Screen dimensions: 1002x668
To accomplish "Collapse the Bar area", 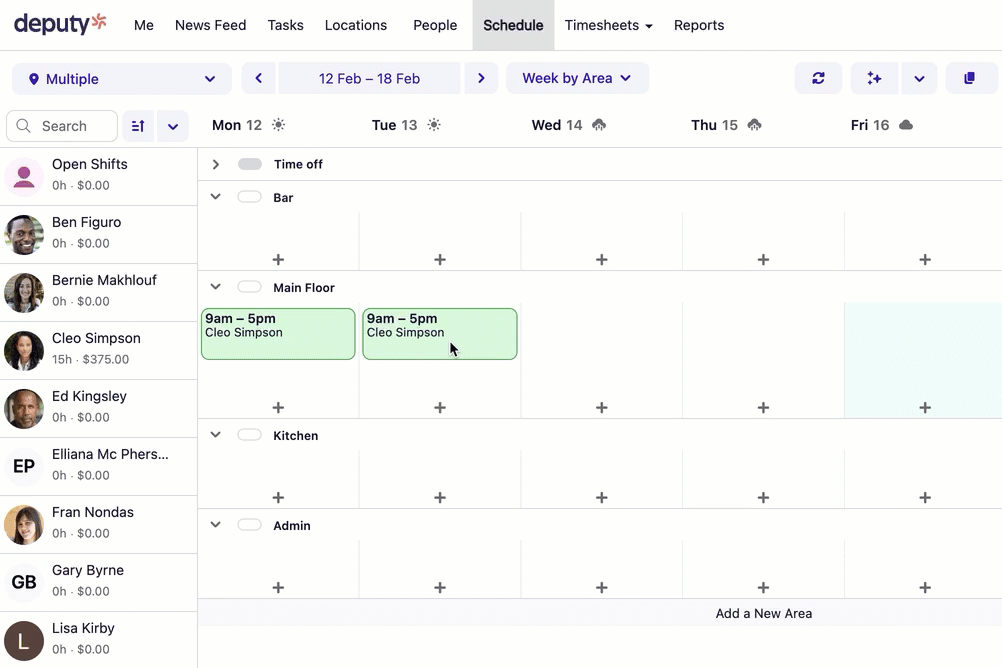I will tap(215, 197).
